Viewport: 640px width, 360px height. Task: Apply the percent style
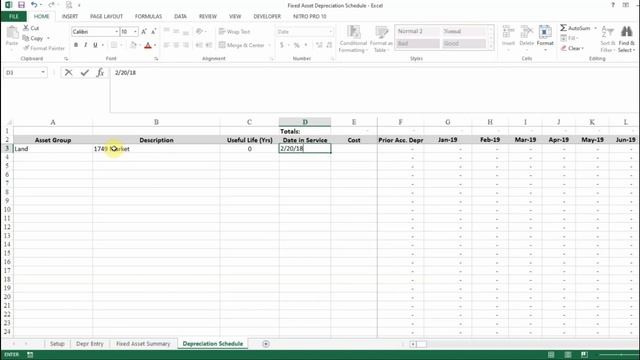(297, 45)
